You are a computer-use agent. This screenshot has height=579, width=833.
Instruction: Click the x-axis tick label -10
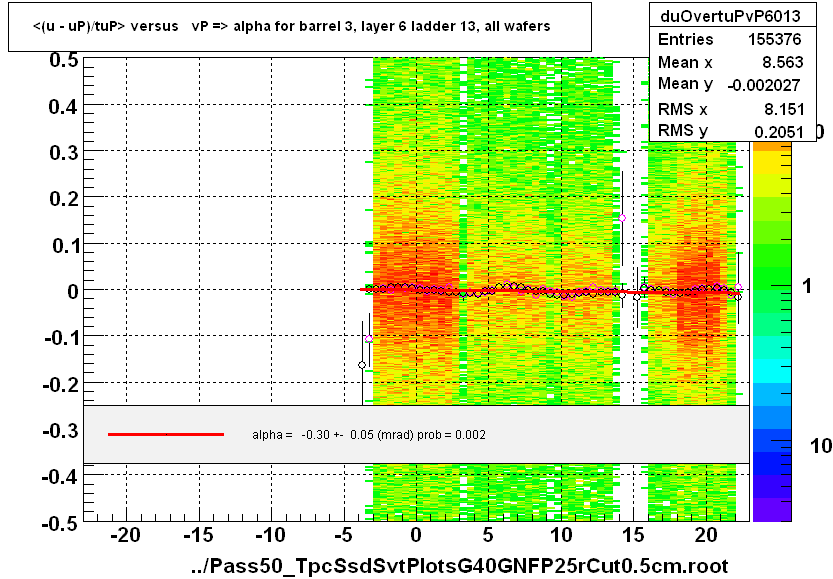click(271, 535)
